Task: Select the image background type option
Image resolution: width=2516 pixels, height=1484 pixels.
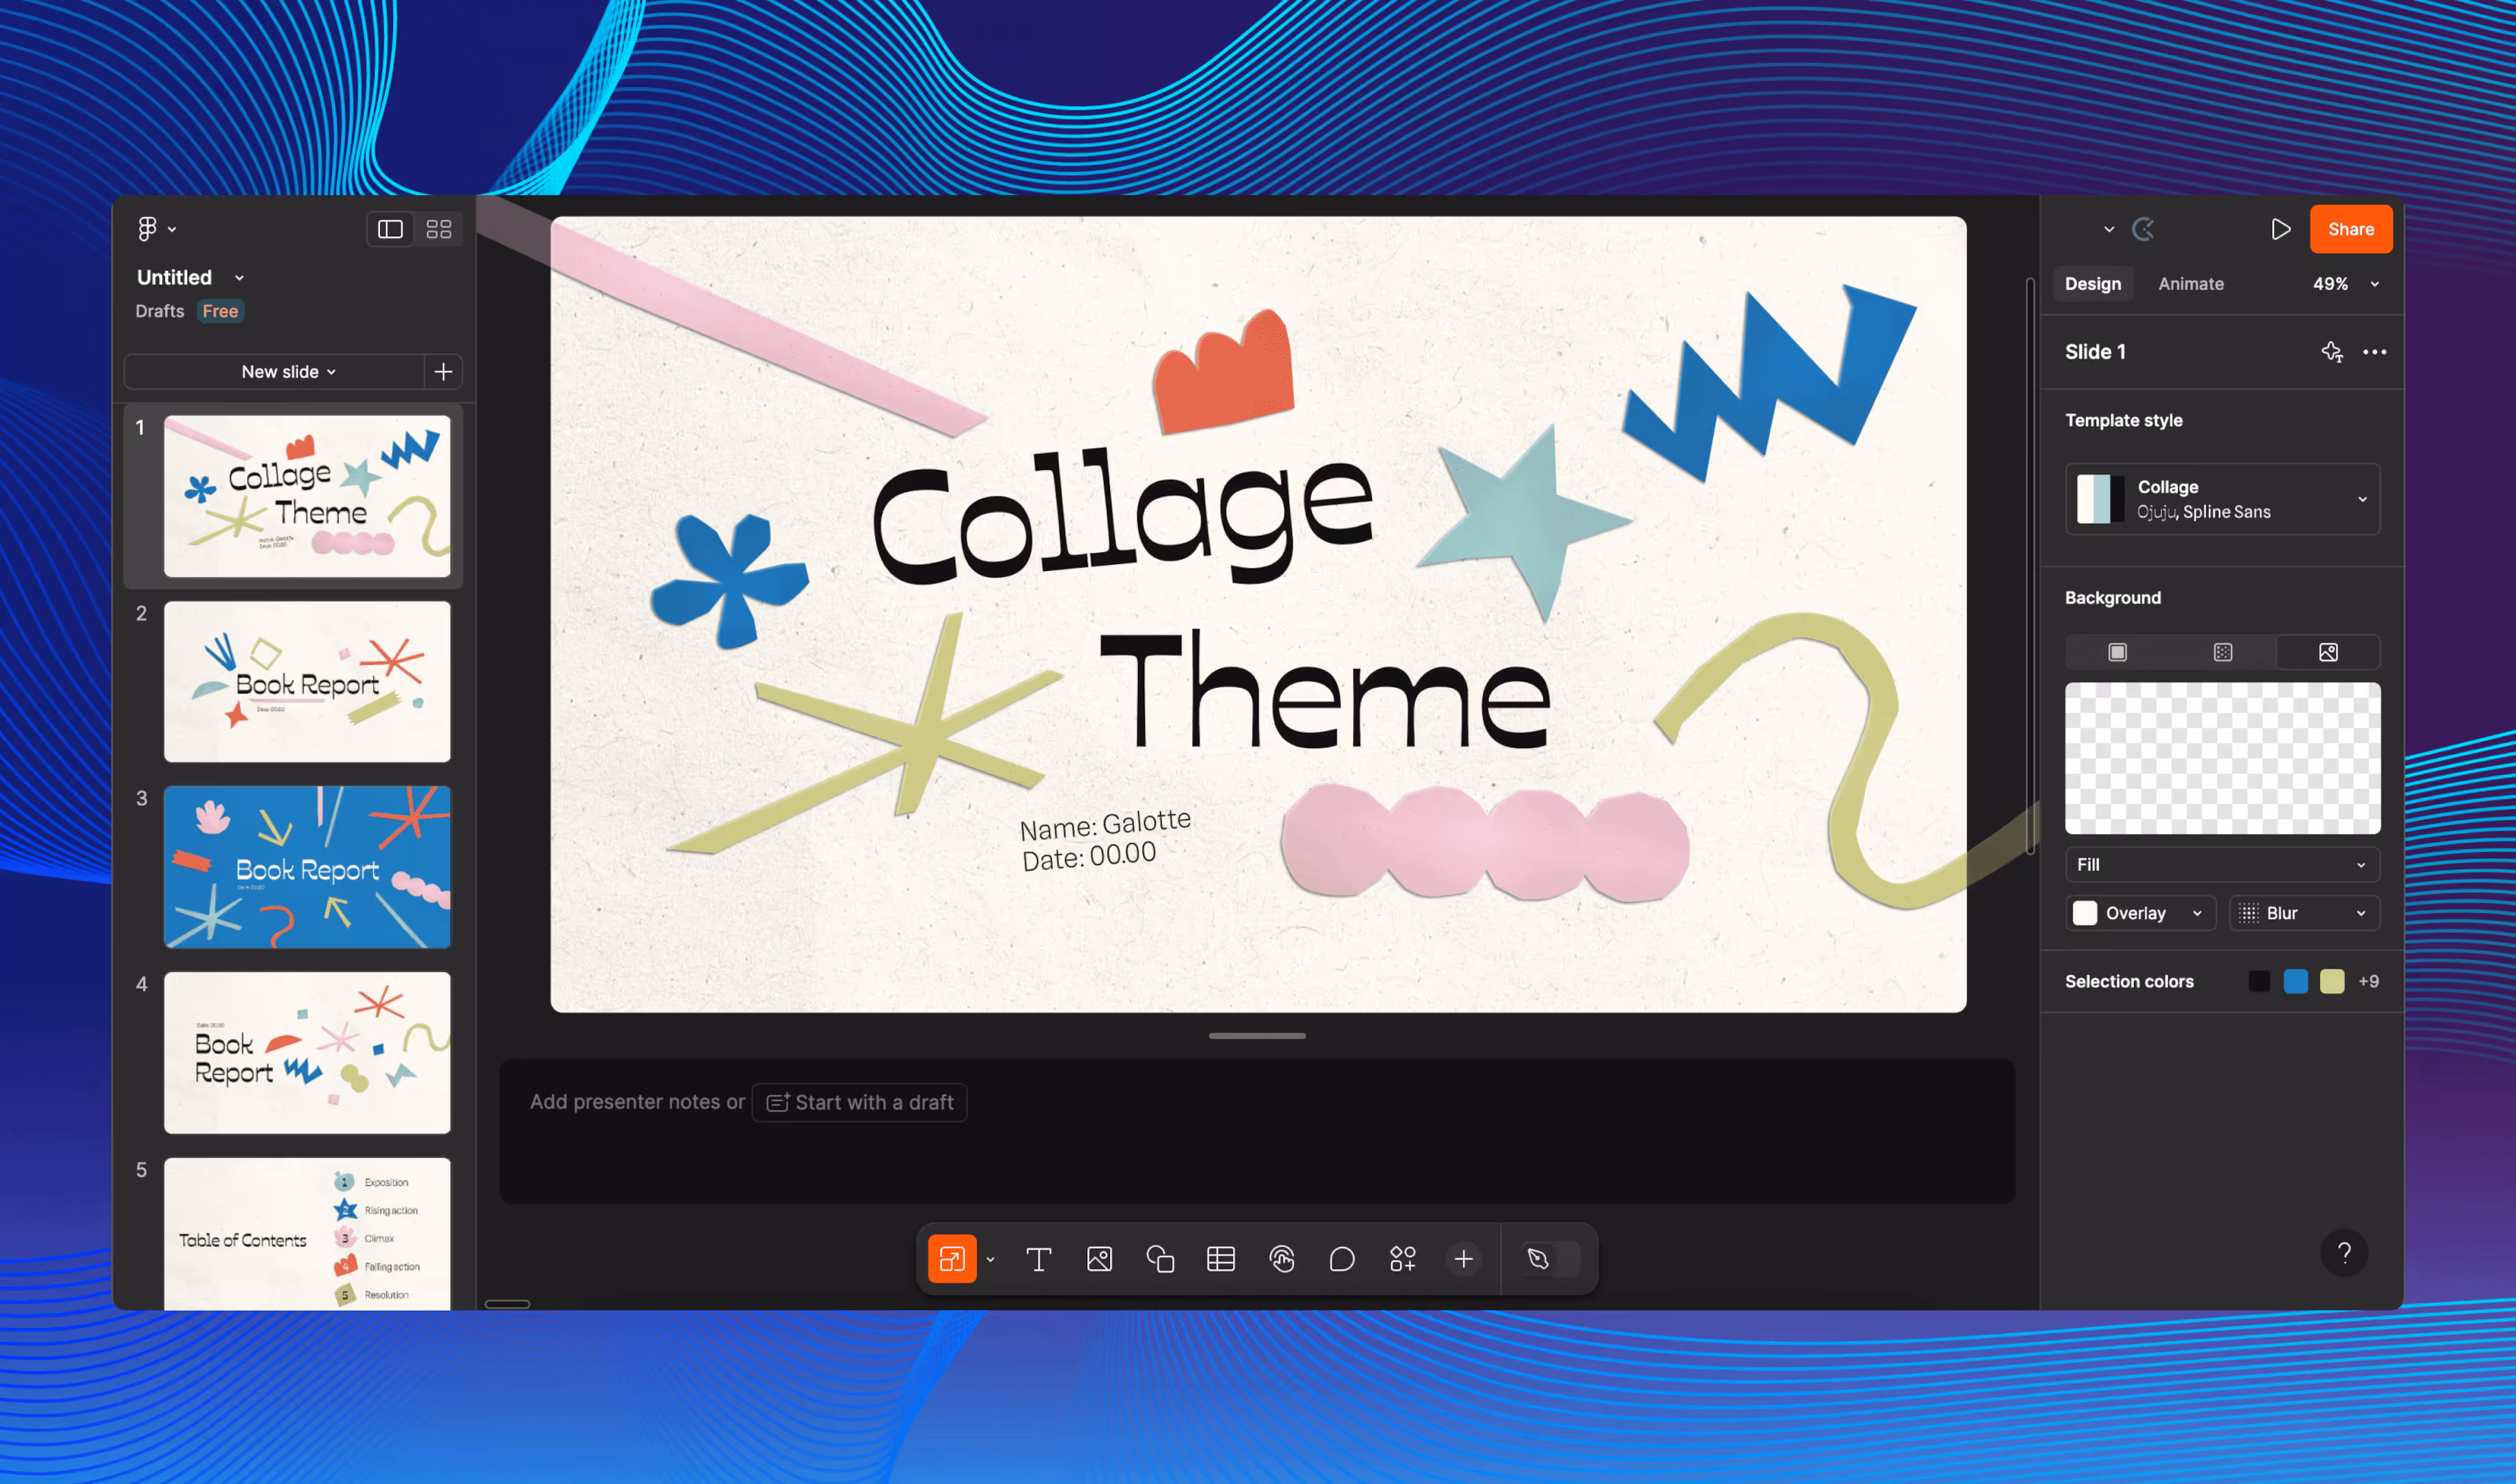Action: coord(2328,652)
